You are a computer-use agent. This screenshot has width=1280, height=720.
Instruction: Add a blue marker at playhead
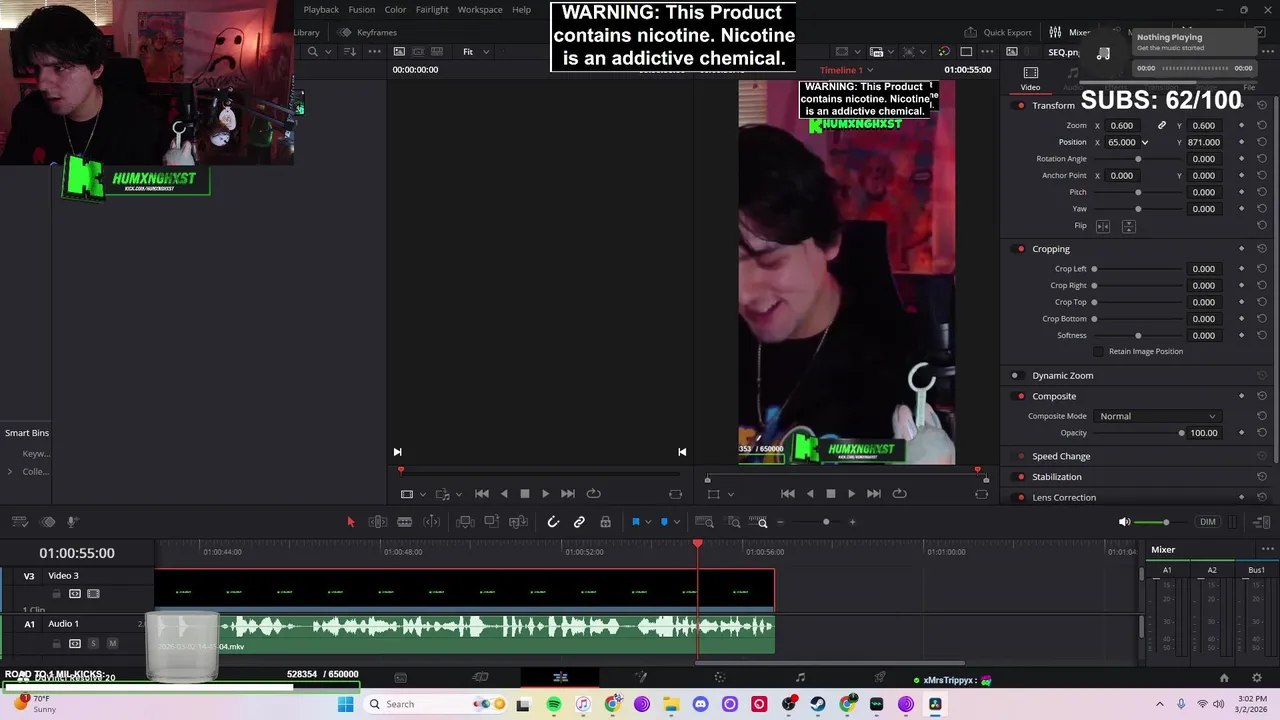(664, 522)
